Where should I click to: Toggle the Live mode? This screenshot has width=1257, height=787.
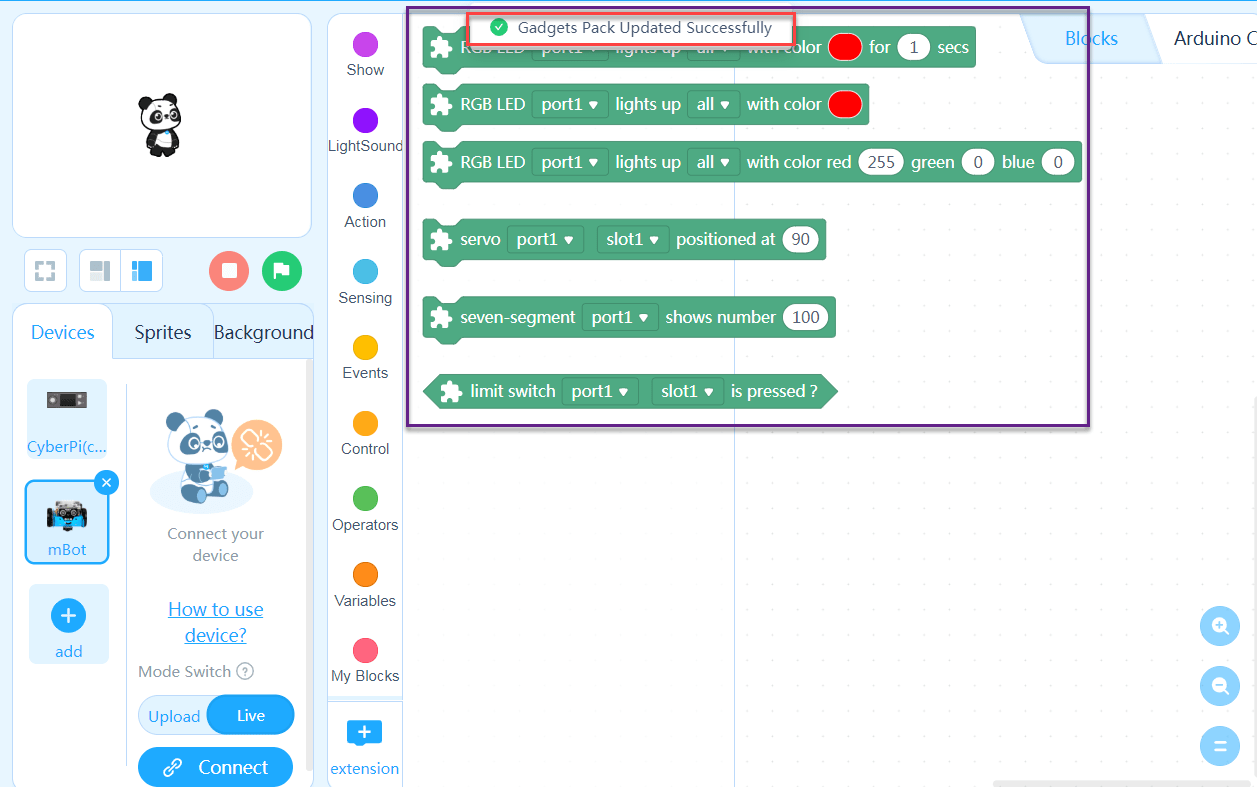250,715
